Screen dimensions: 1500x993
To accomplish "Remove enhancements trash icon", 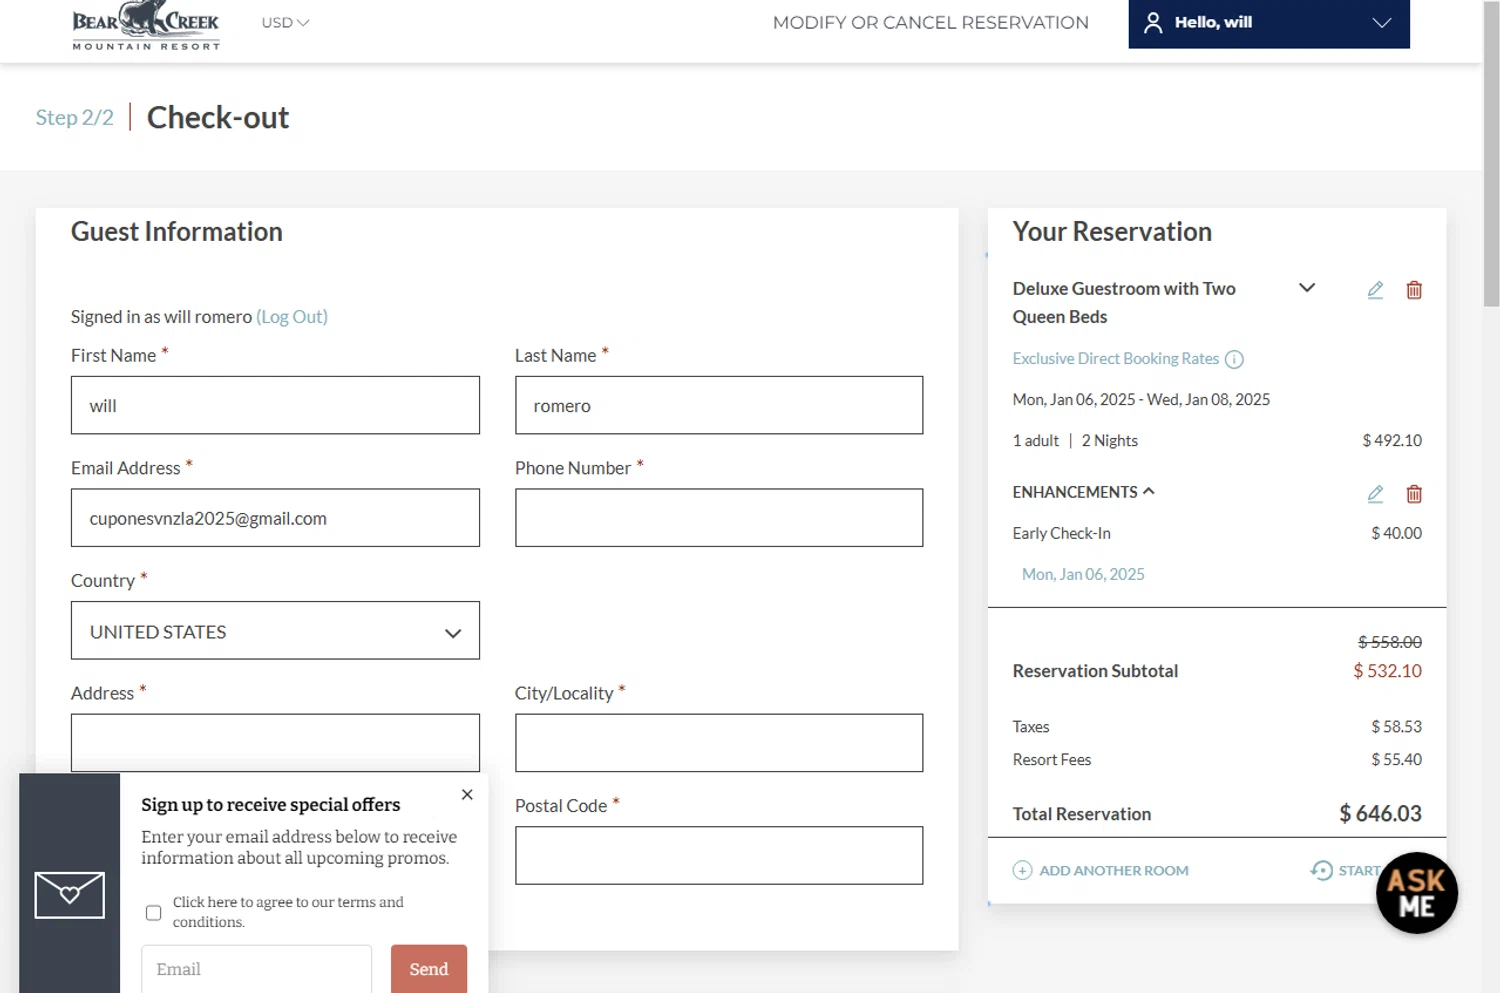I will point(1414,494).
